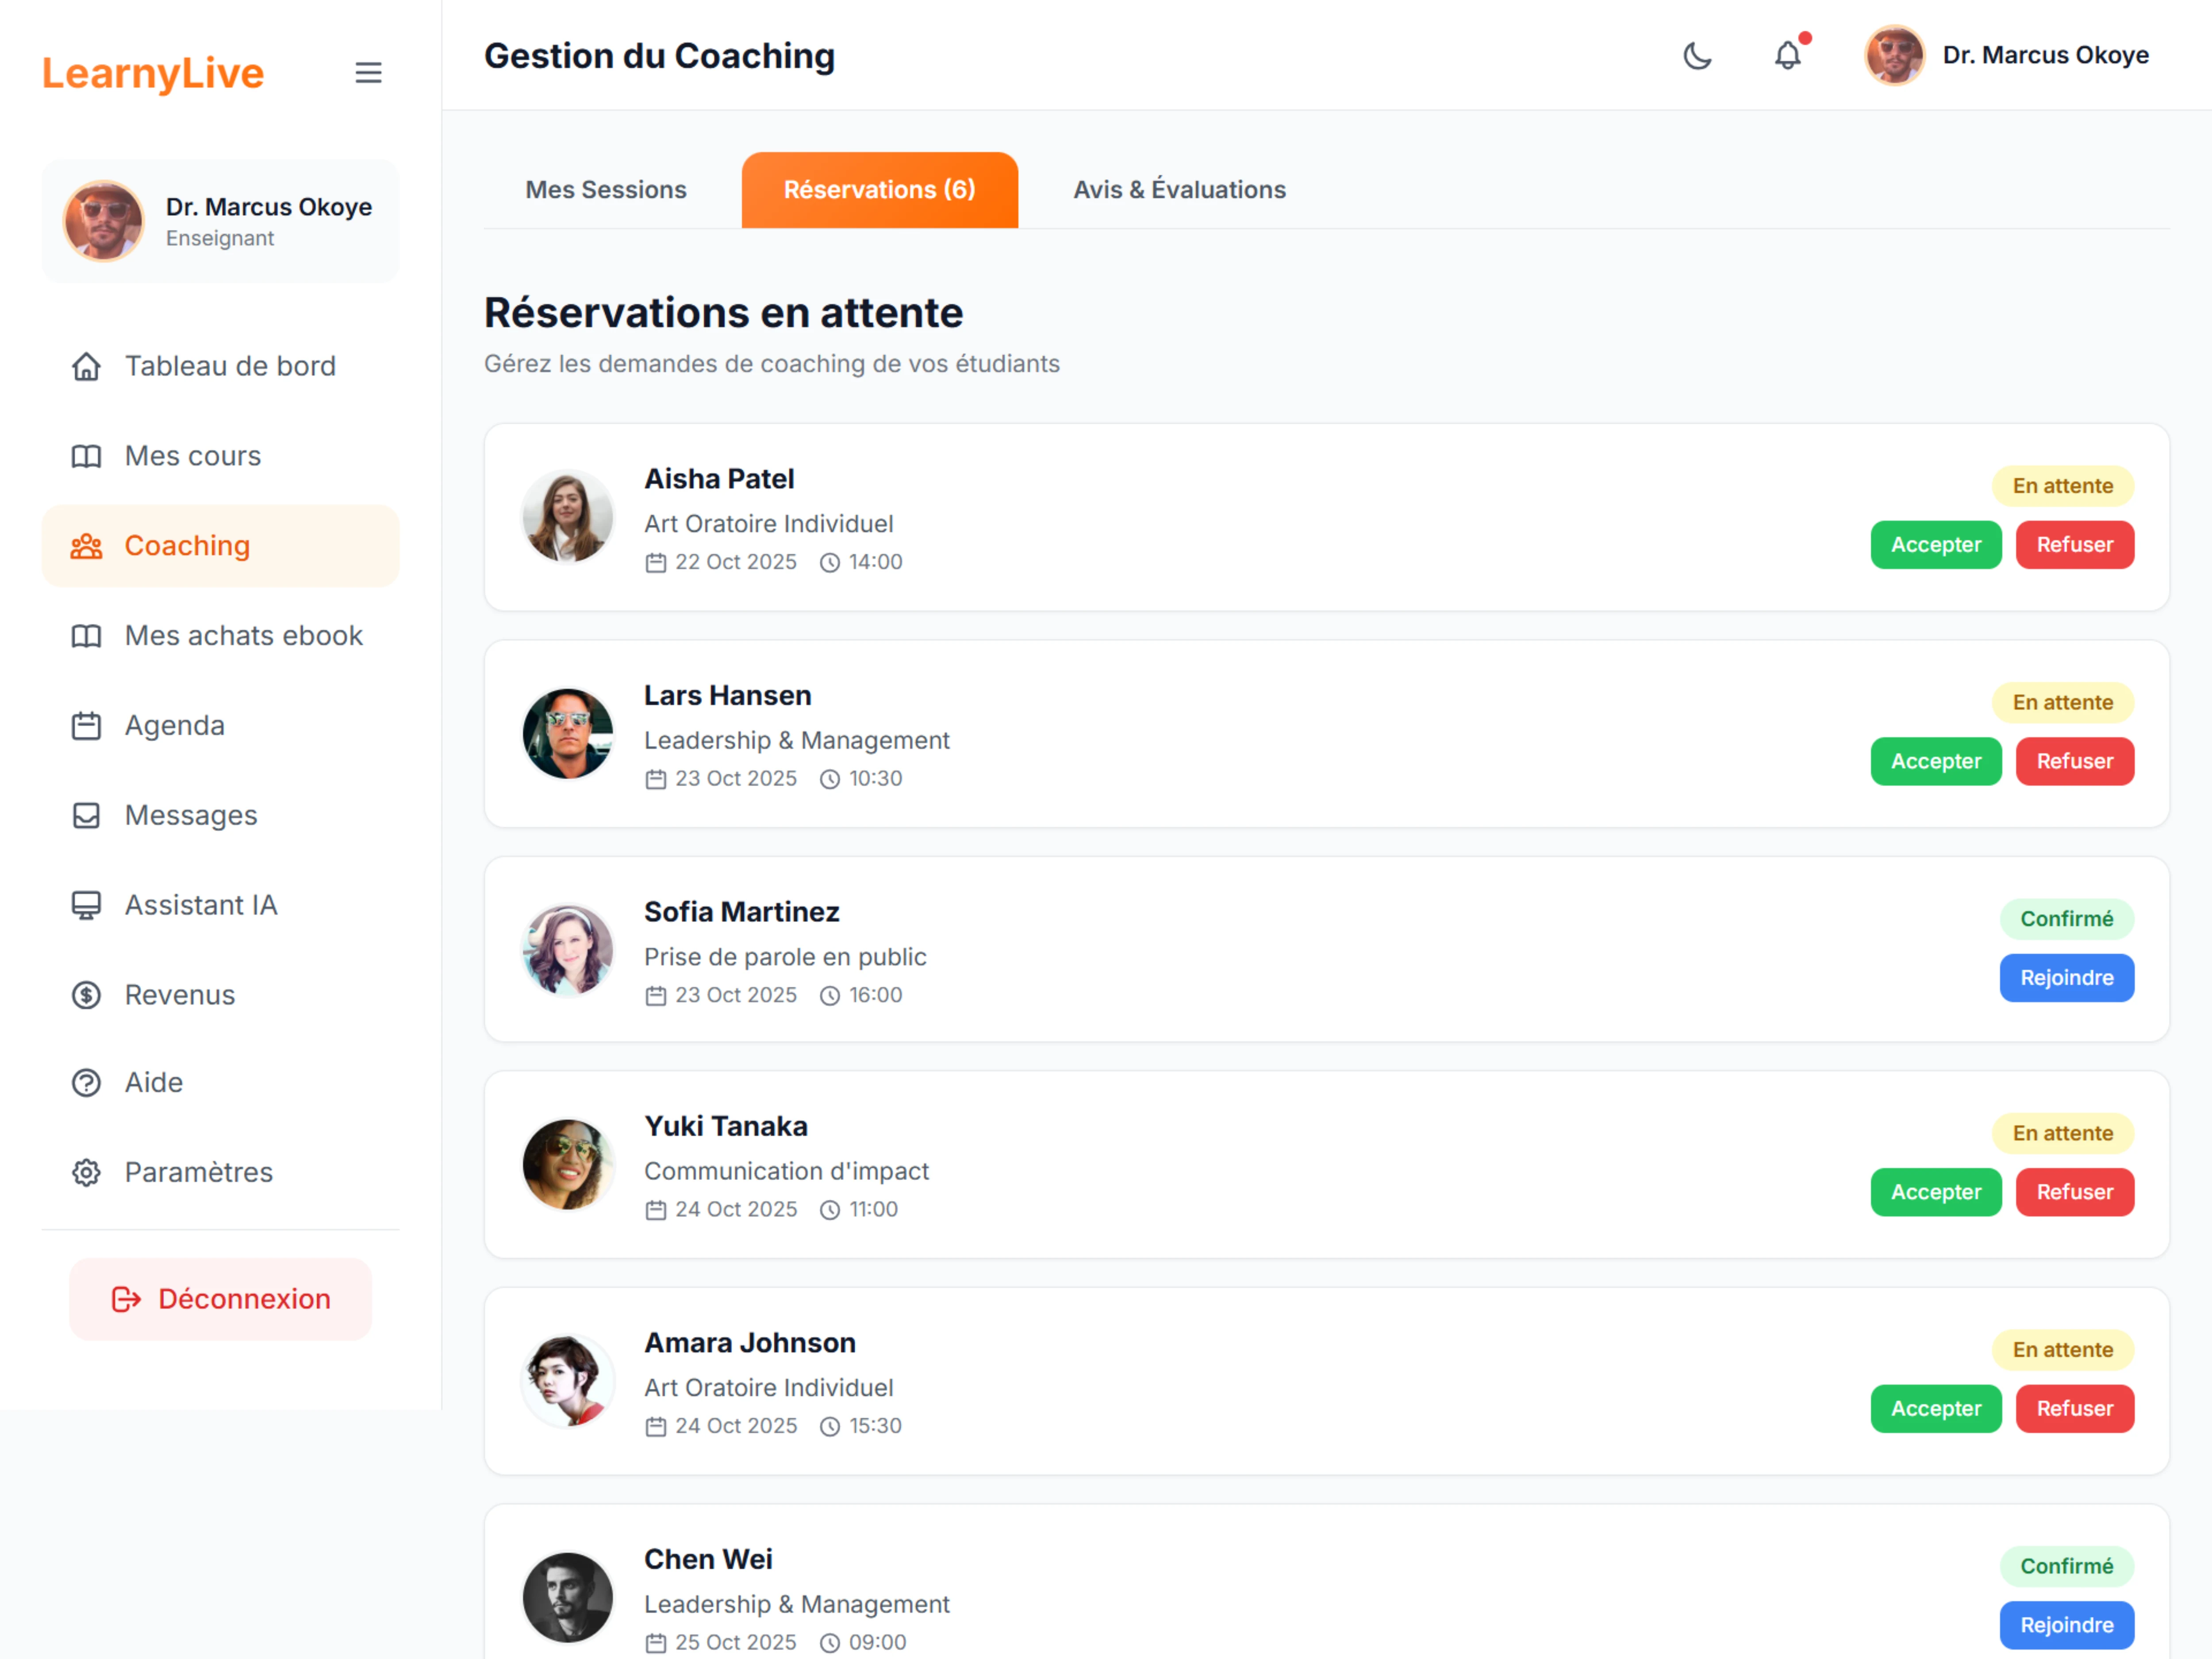2212x1659 pixels.
Task: Accept Aisha Patel's reservation
Action: click(x=1935, y=545)
